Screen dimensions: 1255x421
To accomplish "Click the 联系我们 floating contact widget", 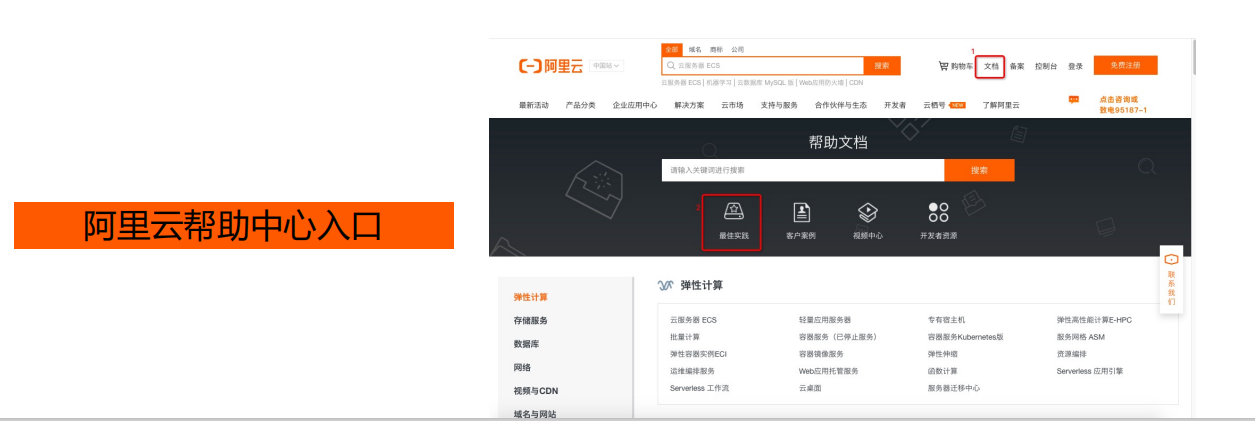I will coord(1171,281).
